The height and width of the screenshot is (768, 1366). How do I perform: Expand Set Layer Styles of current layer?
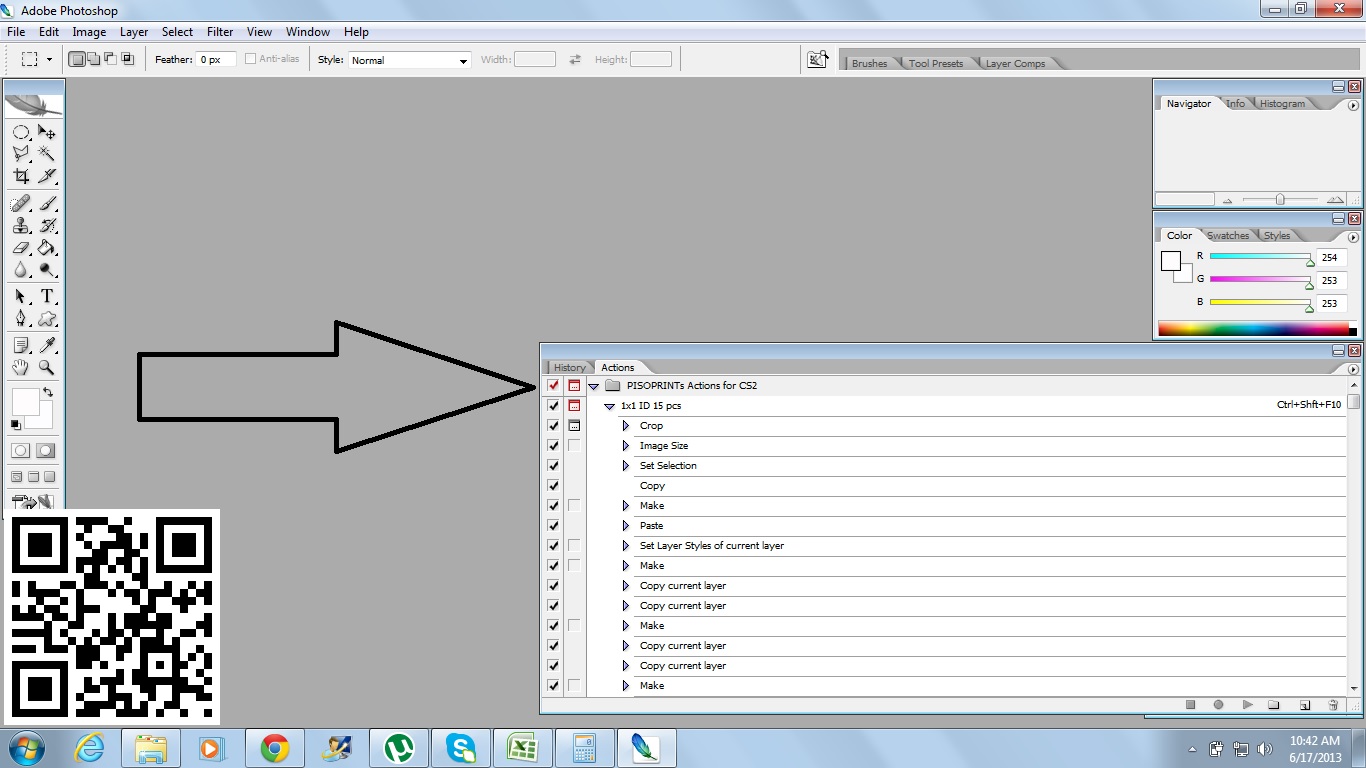click(x=626, y=546)
